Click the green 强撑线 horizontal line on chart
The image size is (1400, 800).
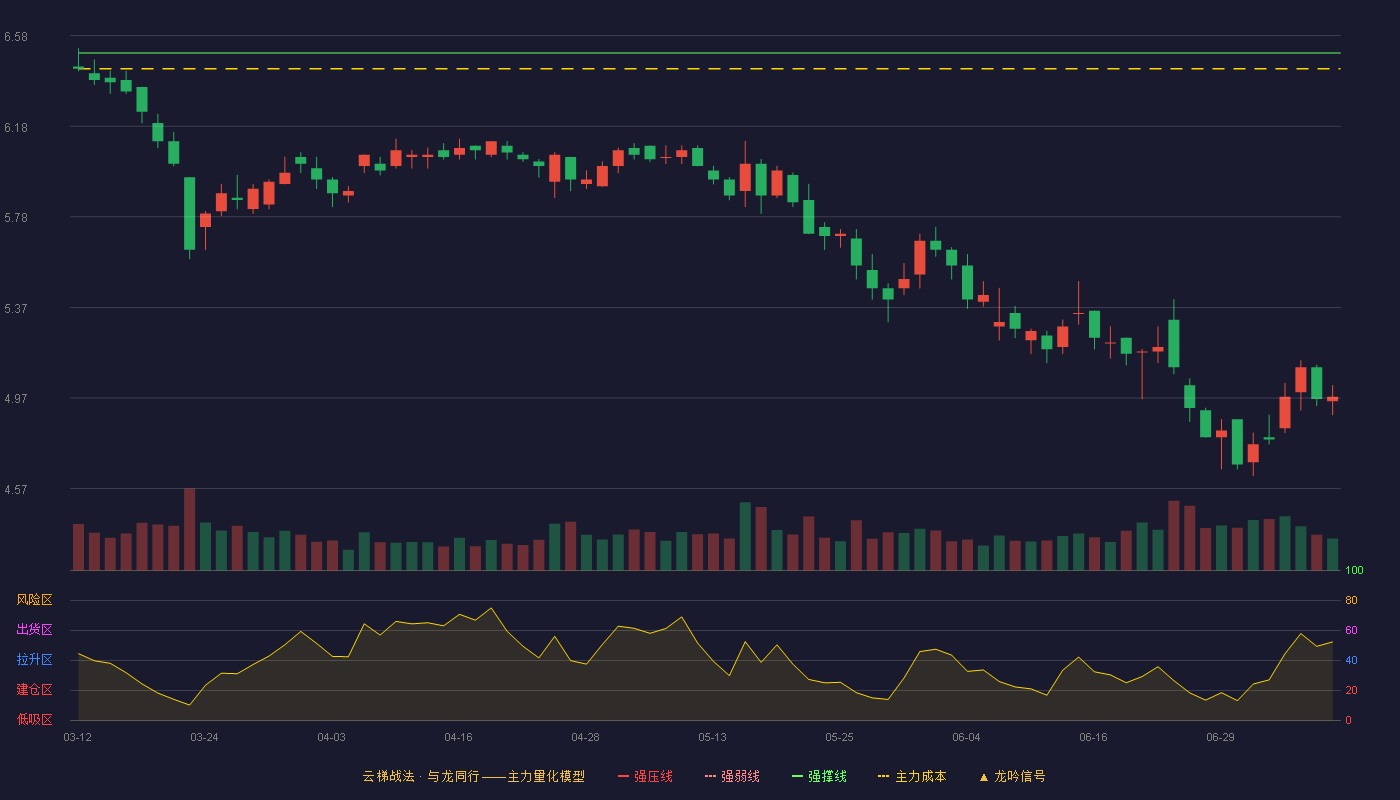[x=709, y=52]
